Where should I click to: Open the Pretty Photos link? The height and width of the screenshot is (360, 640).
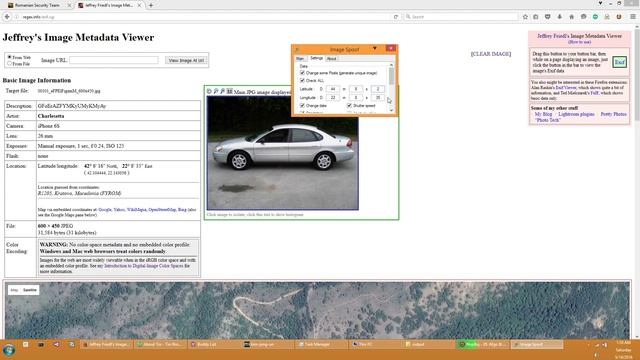[x=613, y=114]
